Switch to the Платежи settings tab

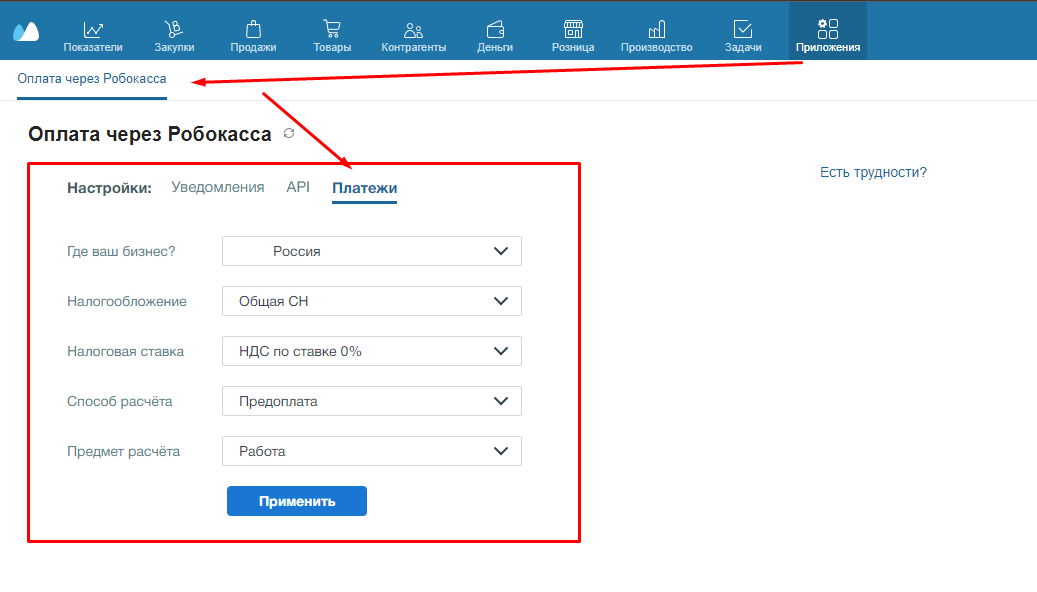click(364, 188)
